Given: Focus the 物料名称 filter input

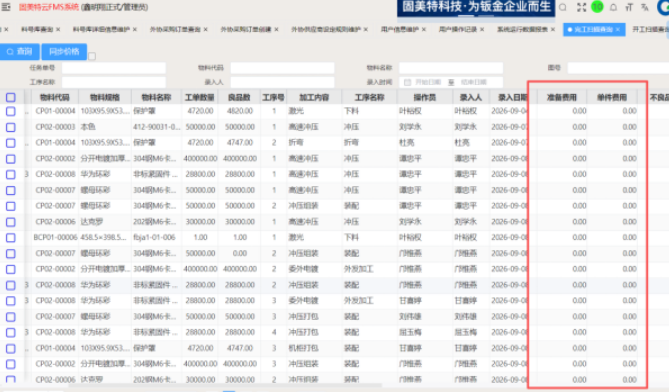Looking at the screenshot, I should 451,68.
